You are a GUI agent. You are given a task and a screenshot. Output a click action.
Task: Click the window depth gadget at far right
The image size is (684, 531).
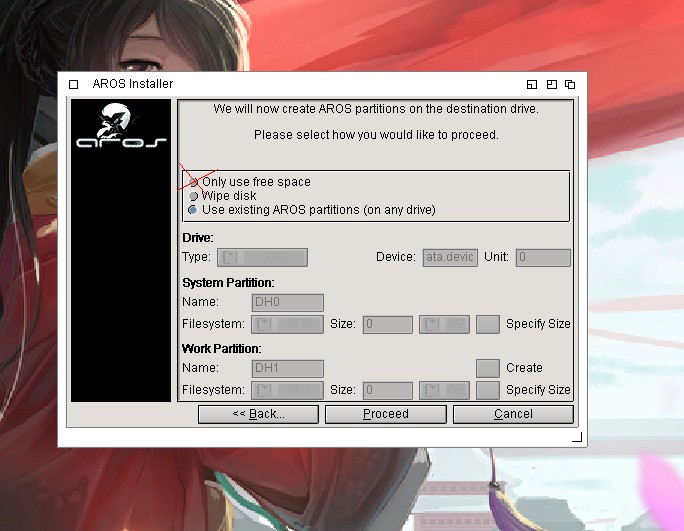(x=570, y=84)
